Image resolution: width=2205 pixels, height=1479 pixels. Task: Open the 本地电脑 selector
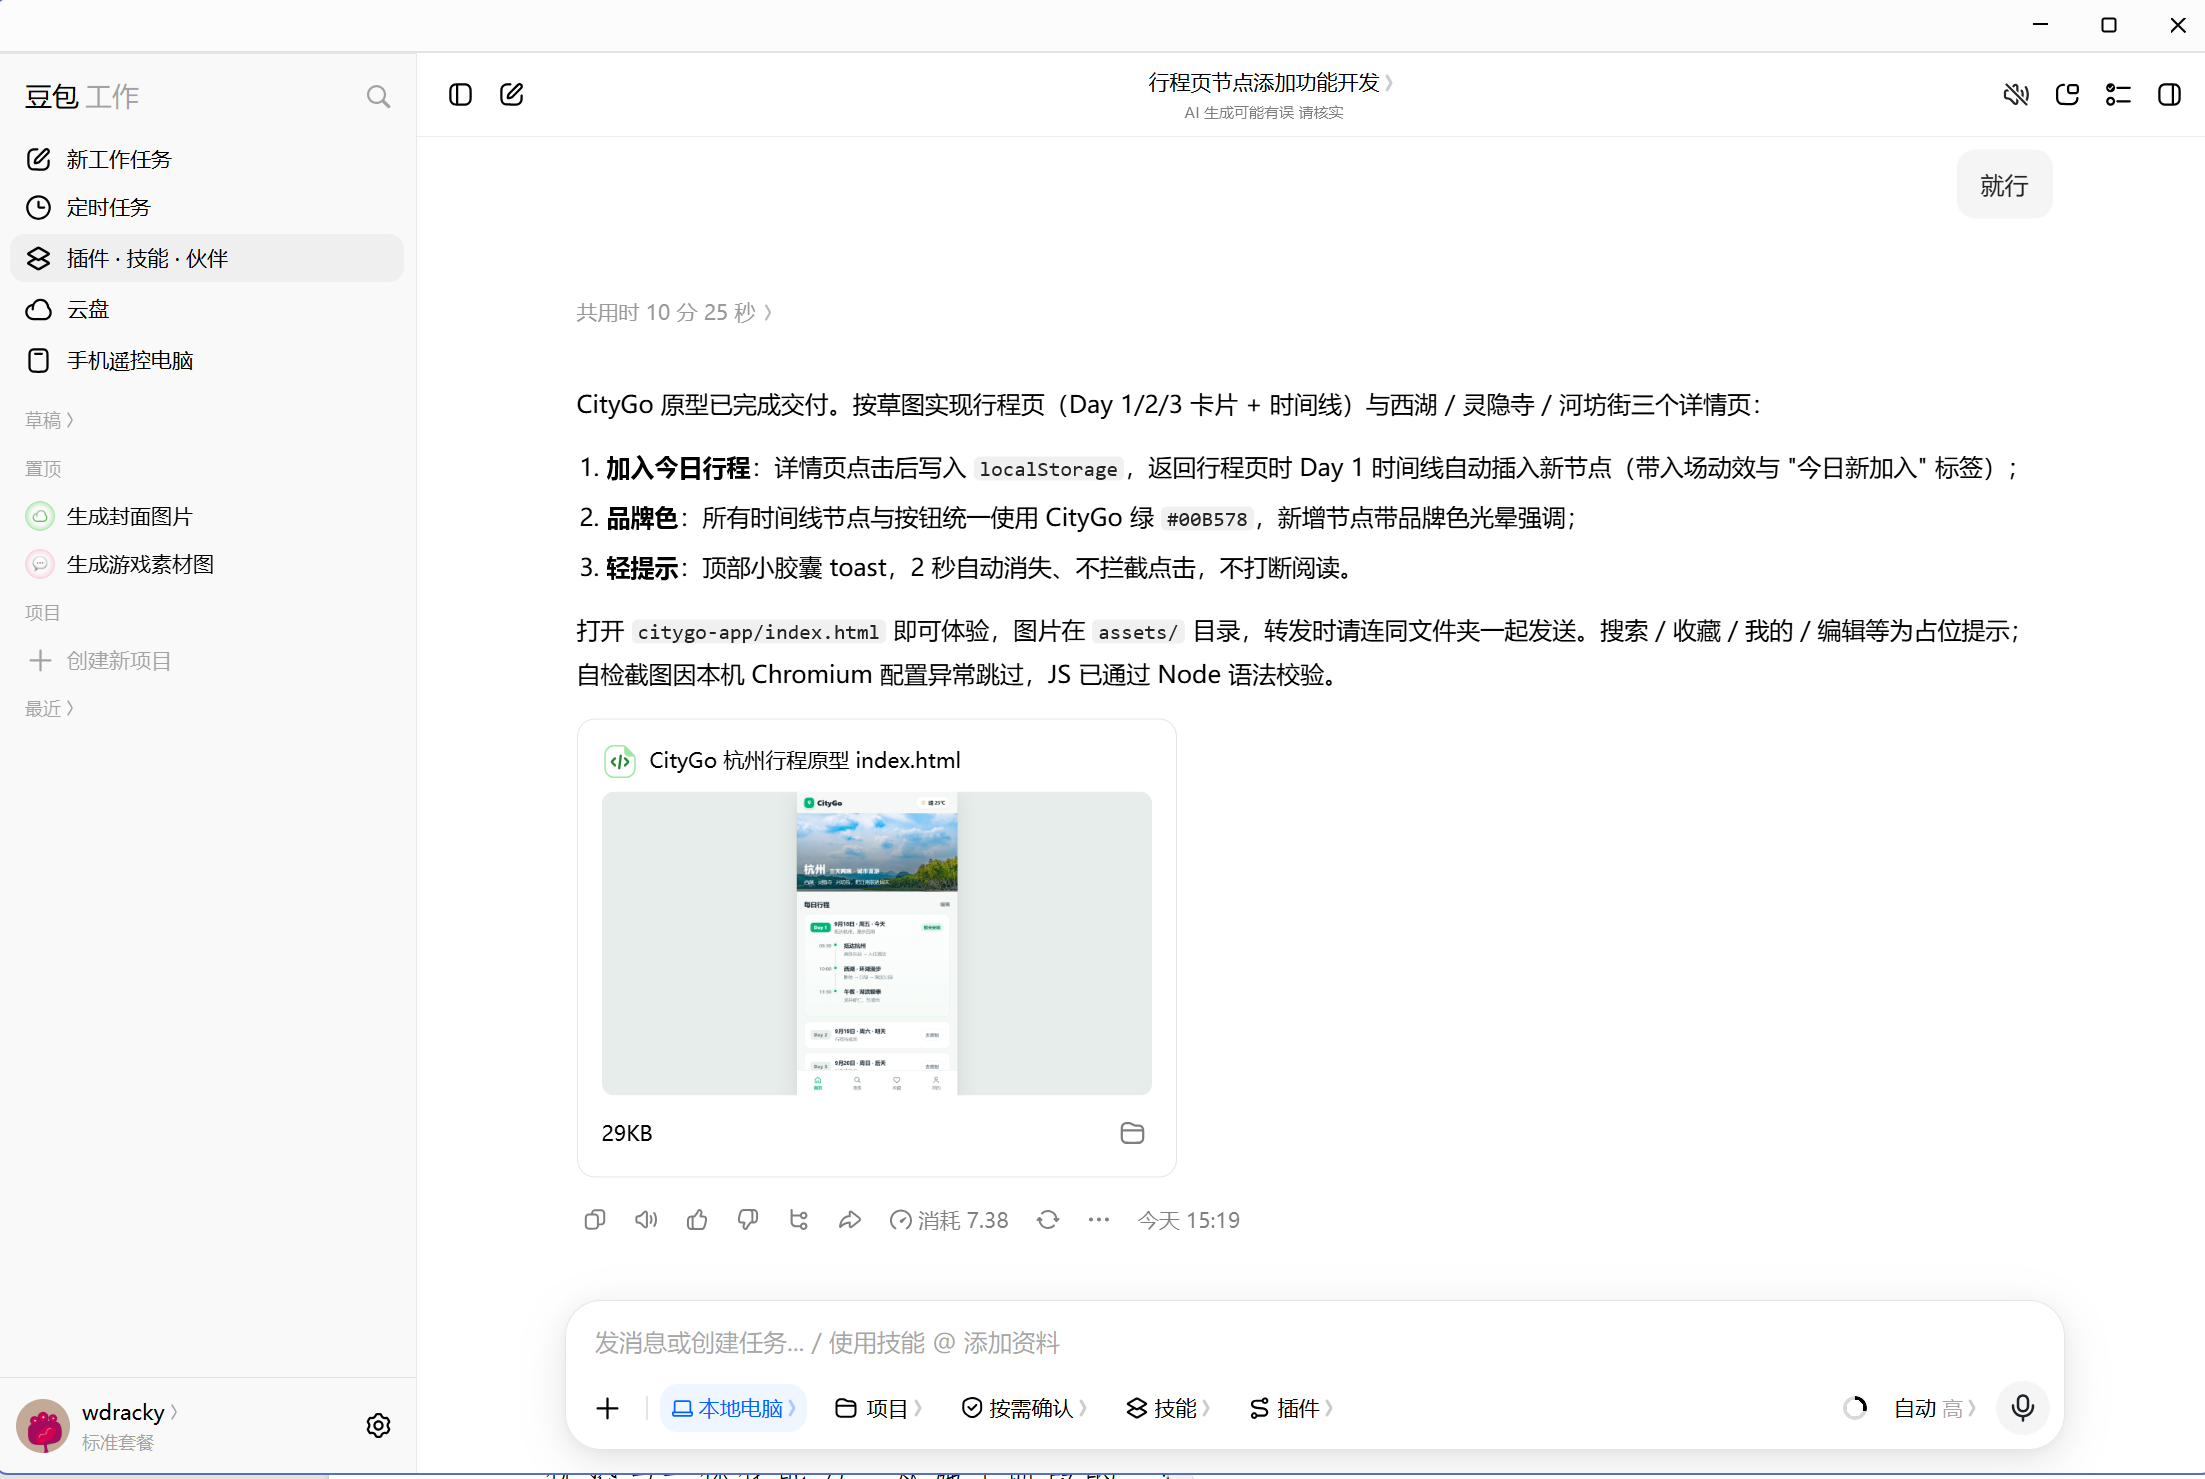click(x=733, y=1408)
